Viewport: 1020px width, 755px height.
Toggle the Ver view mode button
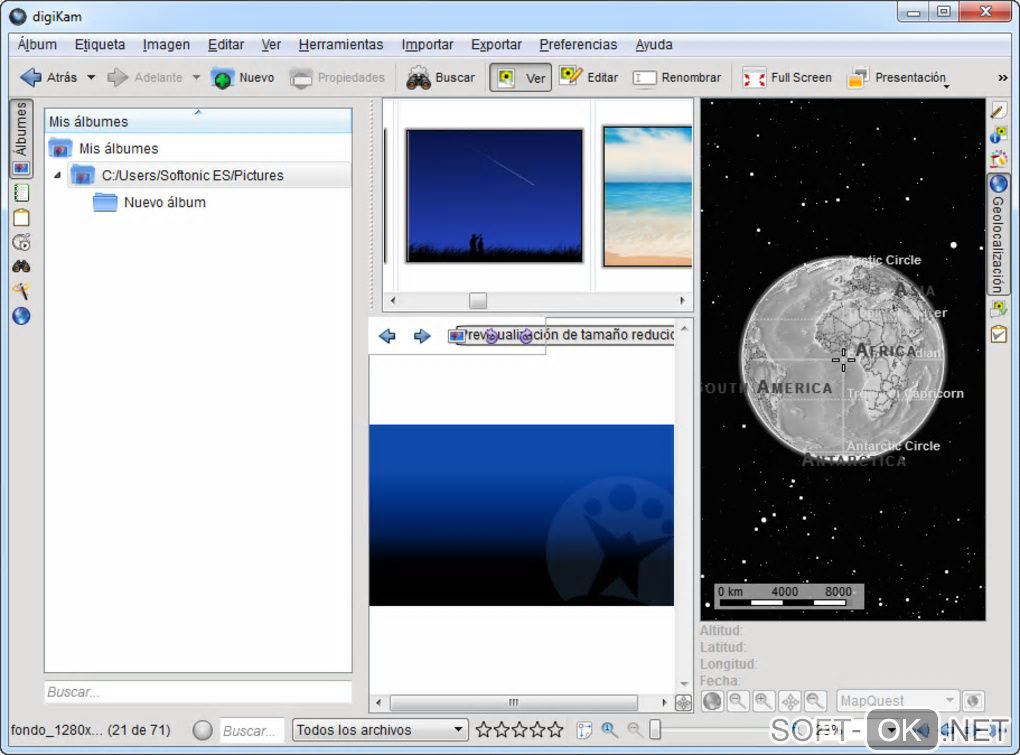click(520, 77)
